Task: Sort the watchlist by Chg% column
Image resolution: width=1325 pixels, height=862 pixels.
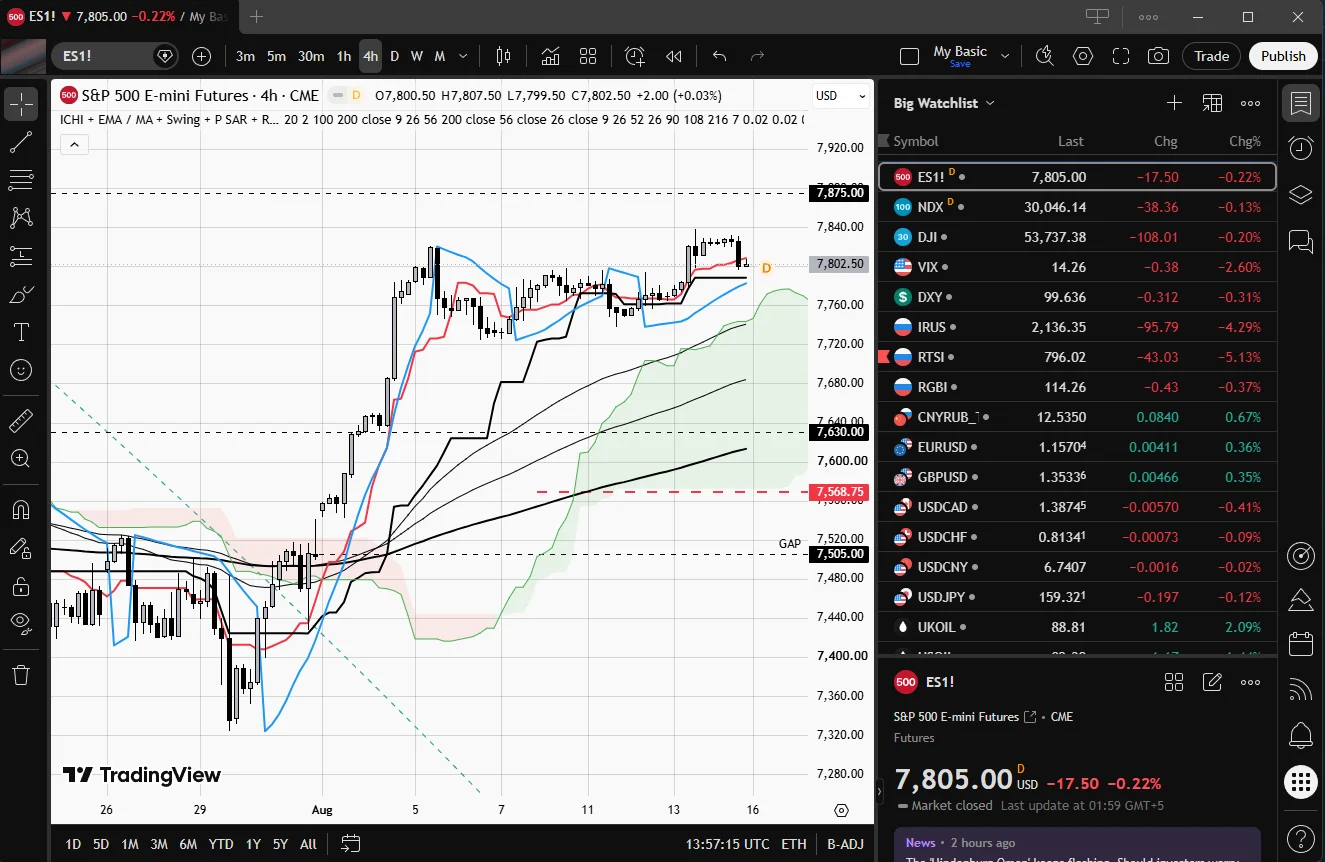Action: coord(1245,141)
